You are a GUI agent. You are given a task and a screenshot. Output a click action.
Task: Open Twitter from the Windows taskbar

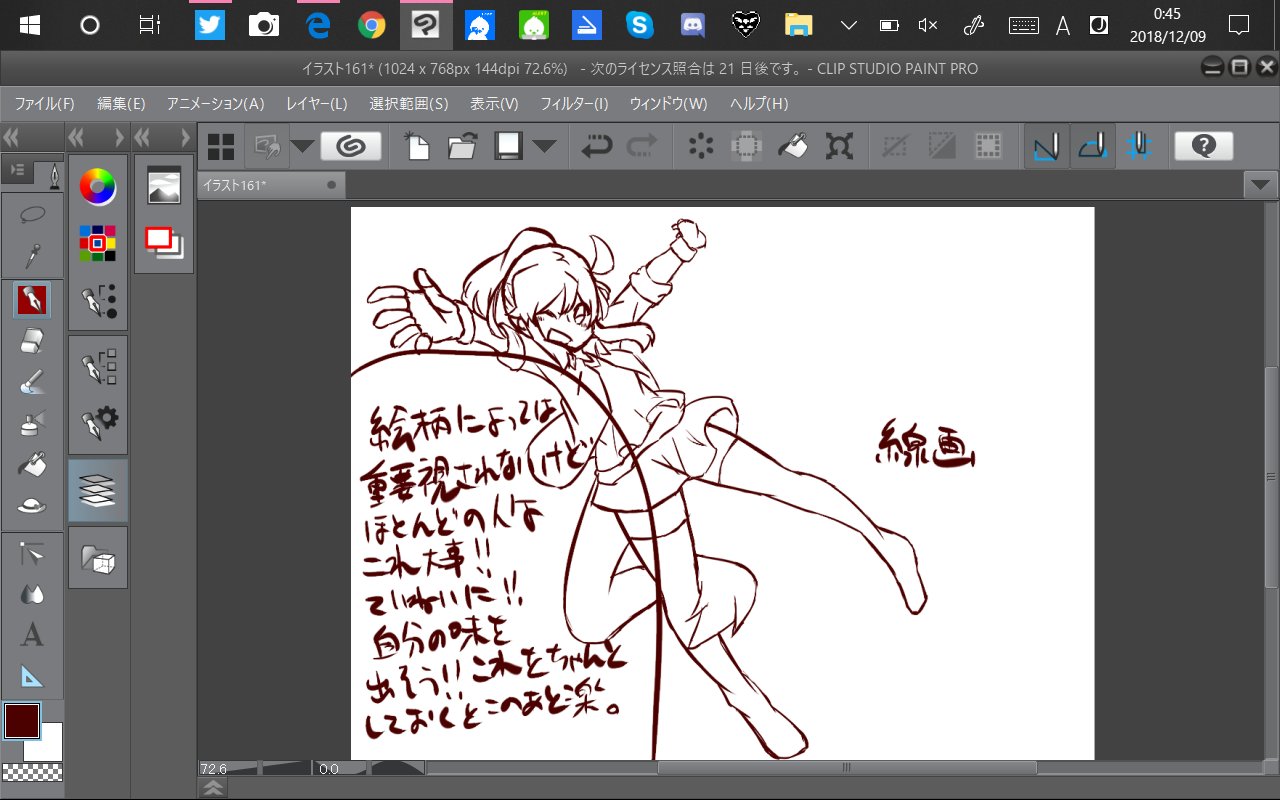[x=210, y=25]
